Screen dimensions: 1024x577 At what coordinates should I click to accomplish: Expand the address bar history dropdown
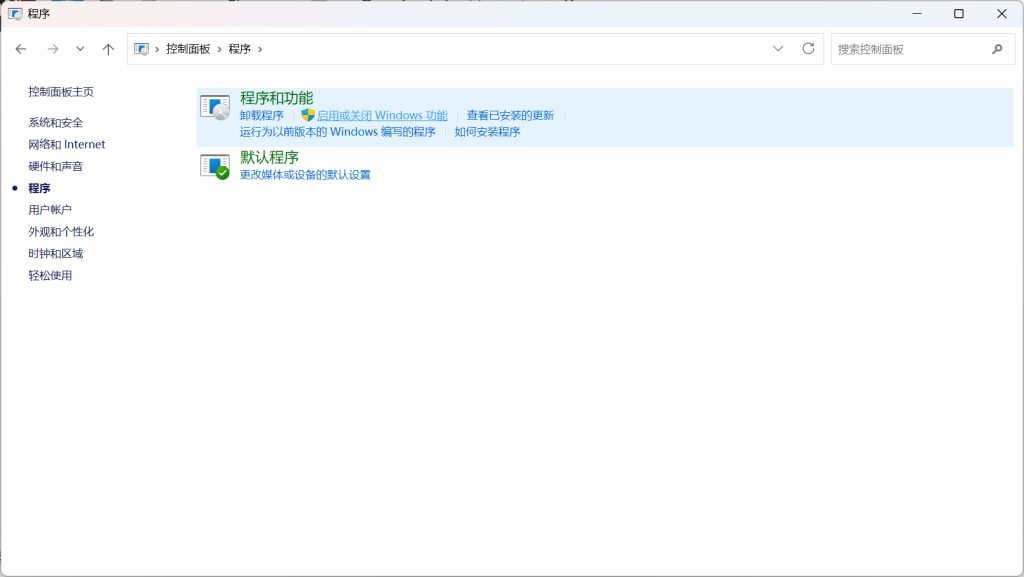[778, 49]
